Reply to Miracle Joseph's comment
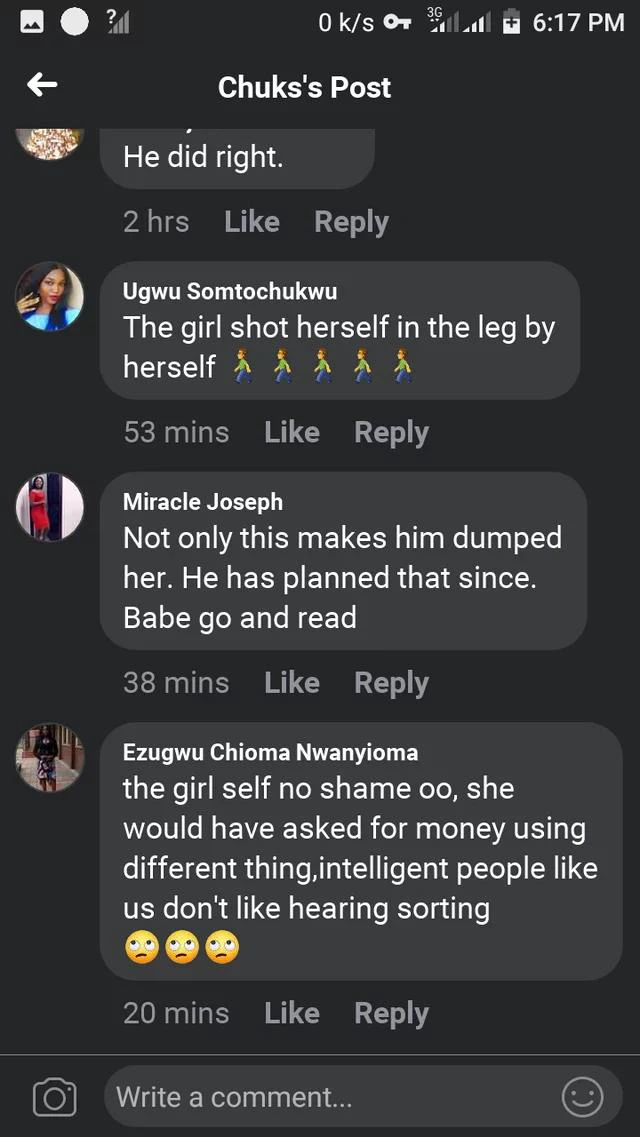 click(391, 683)
